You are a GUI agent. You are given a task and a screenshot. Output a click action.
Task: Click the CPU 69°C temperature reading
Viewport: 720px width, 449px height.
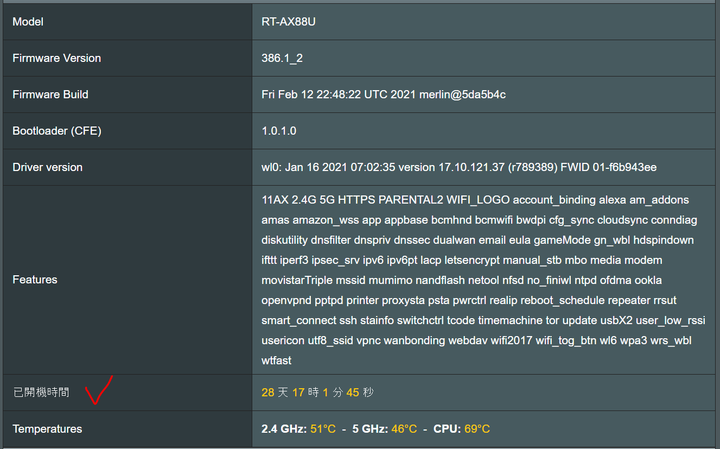(x=461, y=429)
